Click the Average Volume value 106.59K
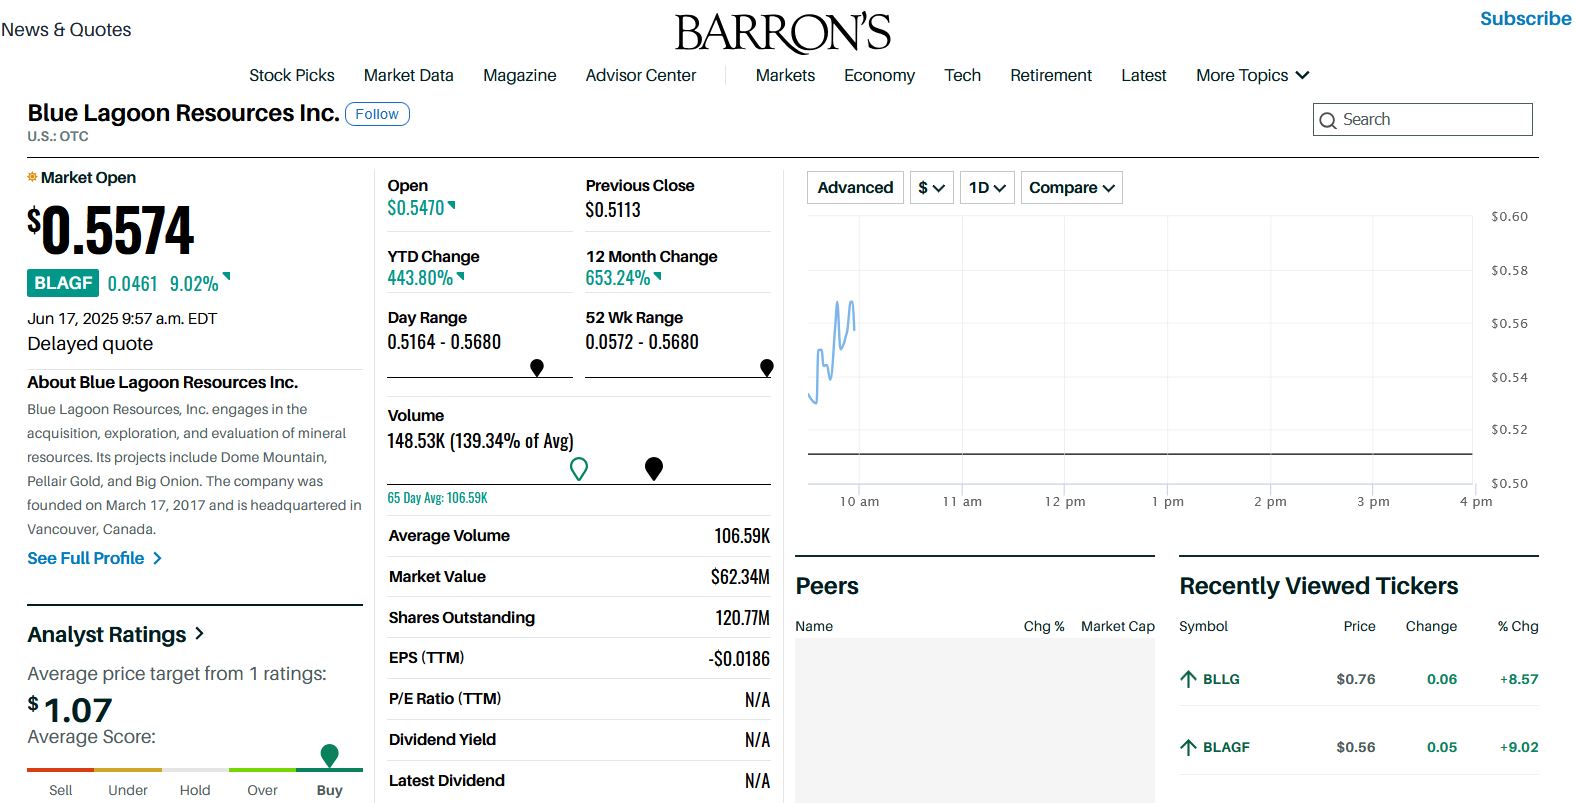This screenshot has height=803, width=1576. 742,536
